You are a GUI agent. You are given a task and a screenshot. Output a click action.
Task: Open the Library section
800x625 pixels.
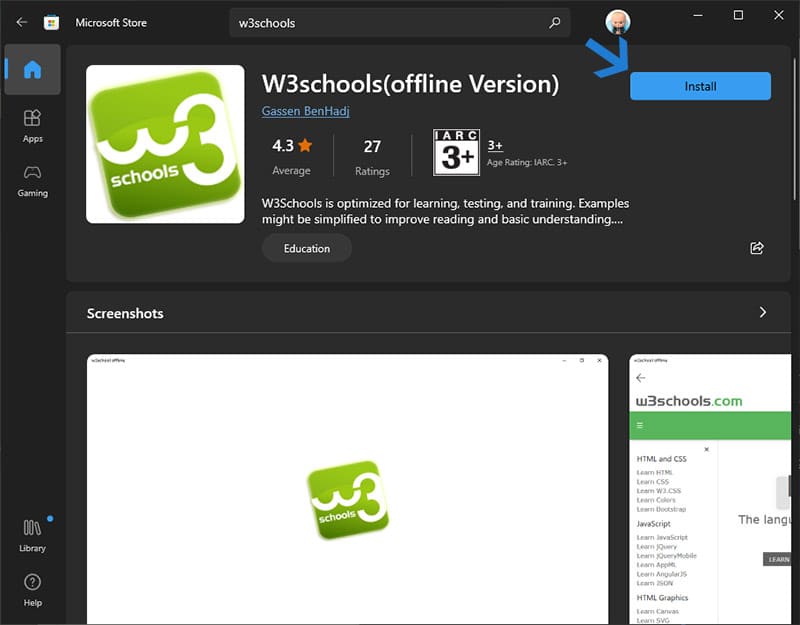coord(32,536)
